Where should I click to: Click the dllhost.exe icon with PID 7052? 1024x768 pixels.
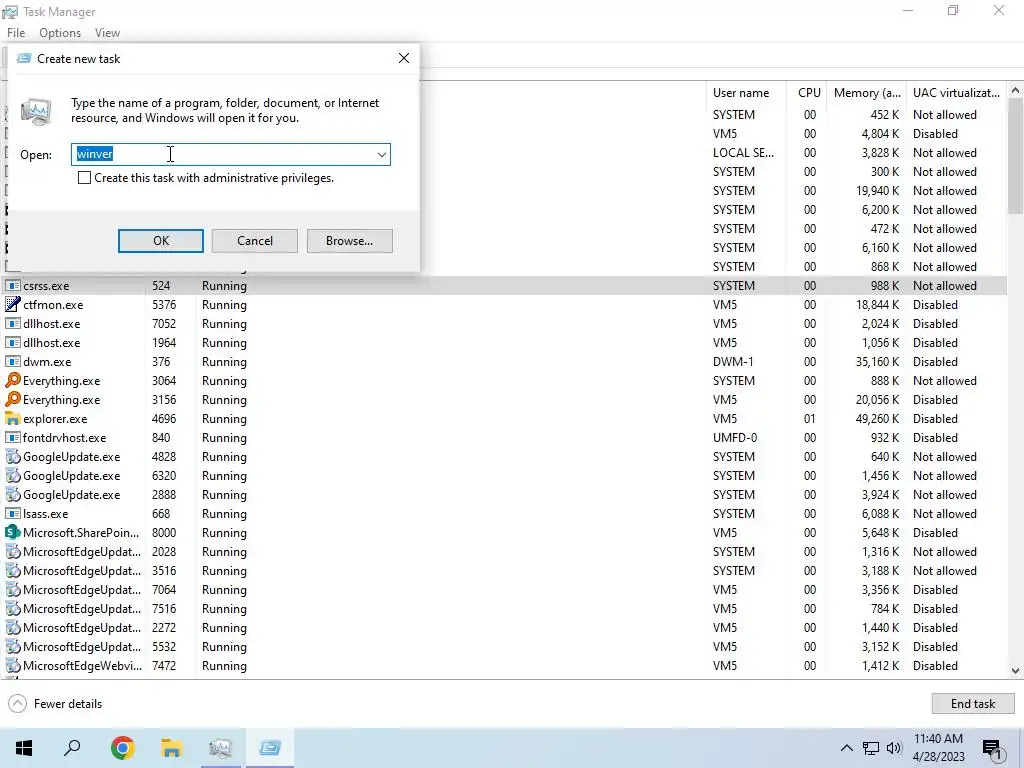point(12,323)
